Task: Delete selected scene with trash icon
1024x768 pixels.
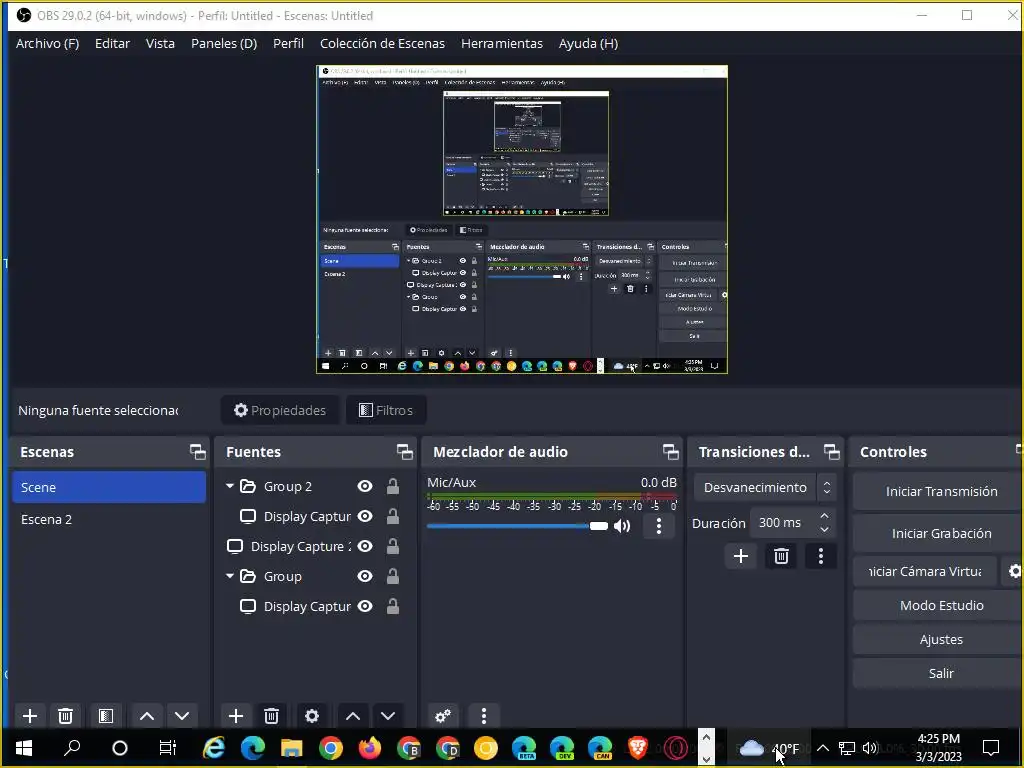Action: (65, 716)
